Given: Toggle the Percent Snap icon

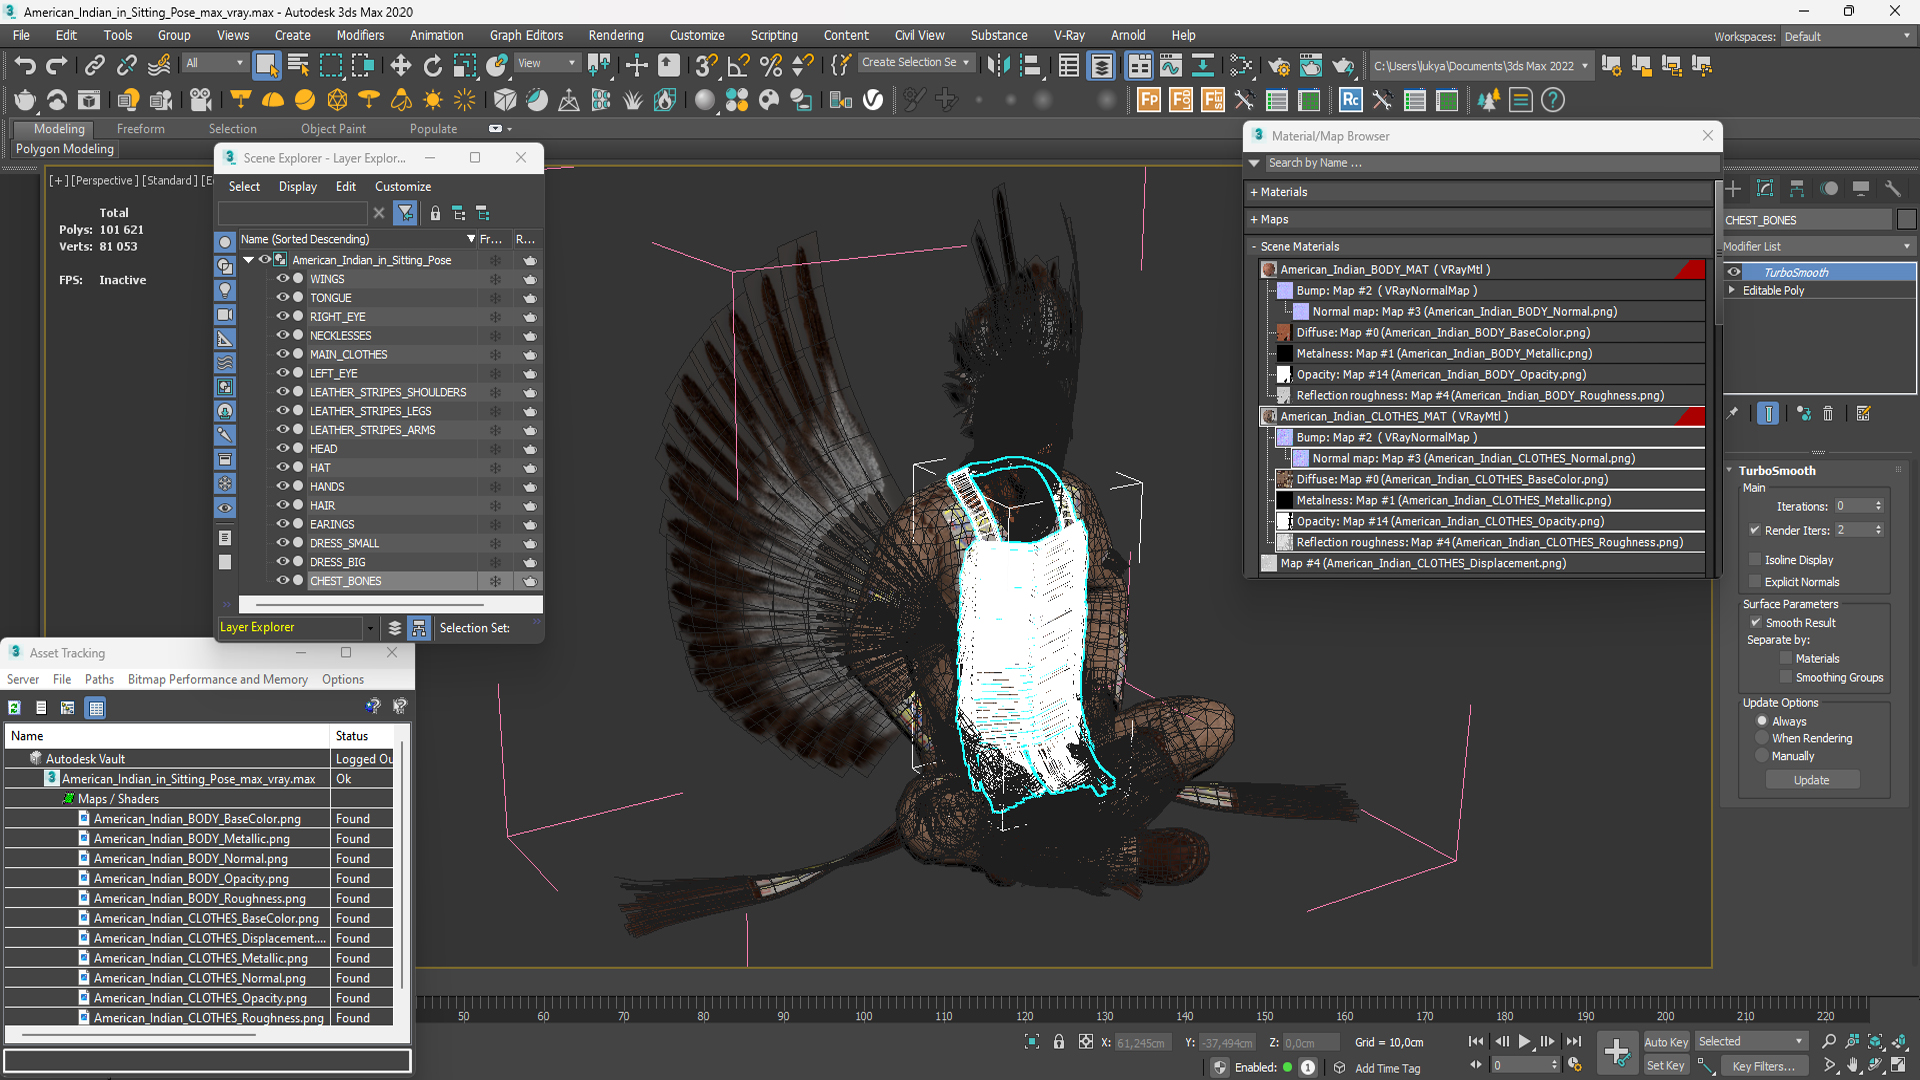Looking at the screenshot, I should pyautogui.click(x=770, y=66).
